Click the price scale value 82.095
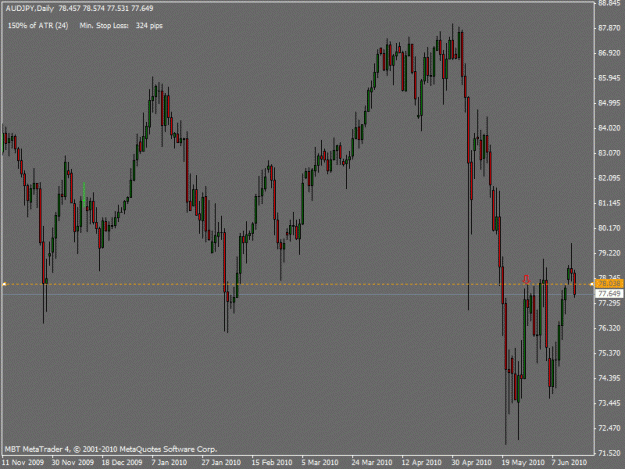Screen dimensions: 625x469 (x=609, y=178)
